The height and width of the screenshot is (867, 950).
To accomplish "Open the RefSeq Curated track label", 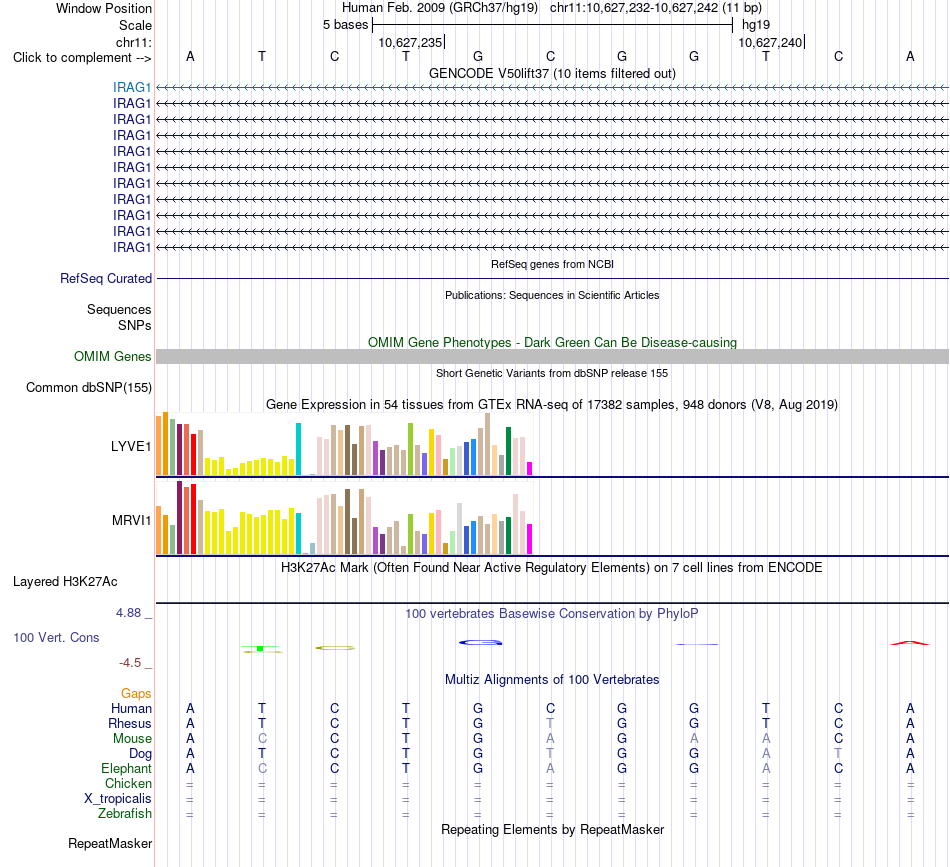I will click(x=106, y=279).
